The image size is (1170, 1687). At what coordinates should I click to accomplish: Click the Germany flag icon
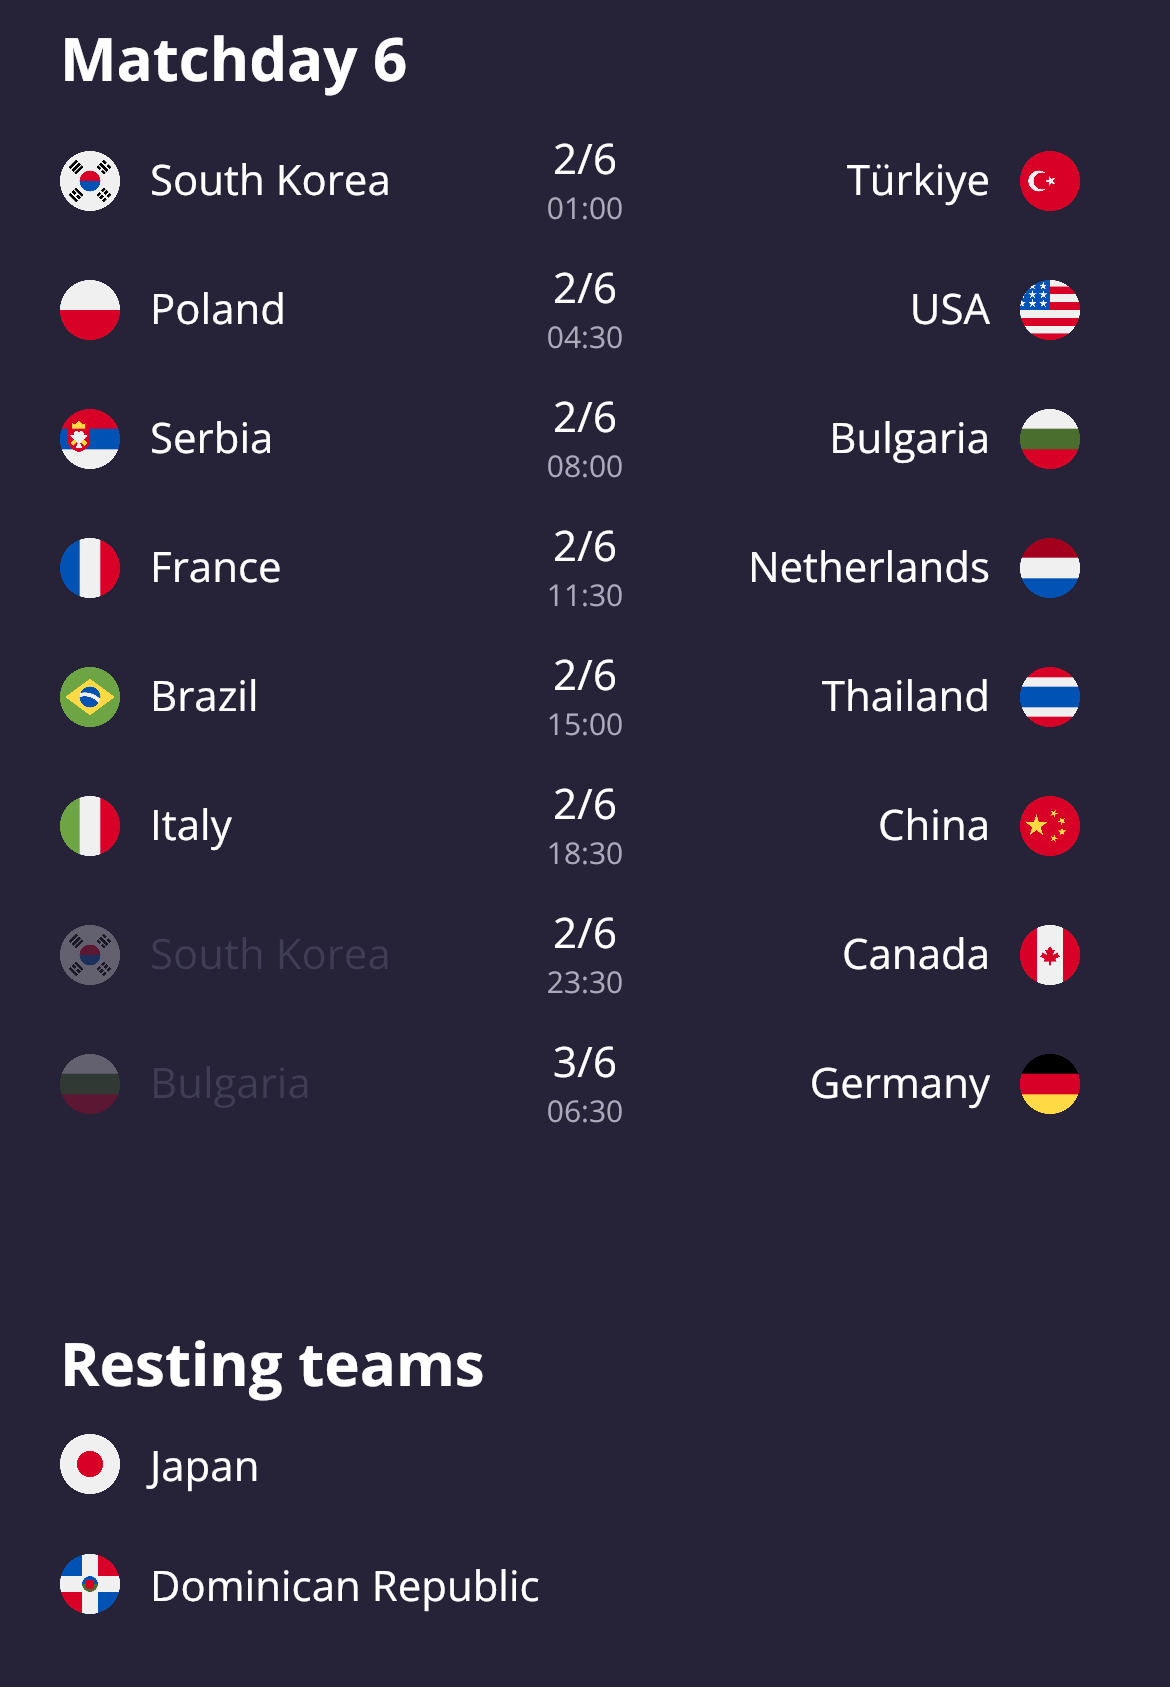[x=1049, y=1084]
